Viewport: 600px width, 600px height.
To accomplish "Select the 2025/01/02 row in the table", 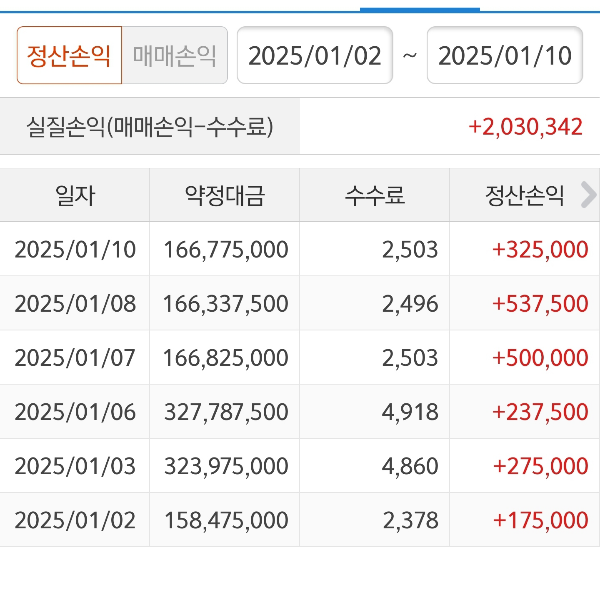I will 75,520.
